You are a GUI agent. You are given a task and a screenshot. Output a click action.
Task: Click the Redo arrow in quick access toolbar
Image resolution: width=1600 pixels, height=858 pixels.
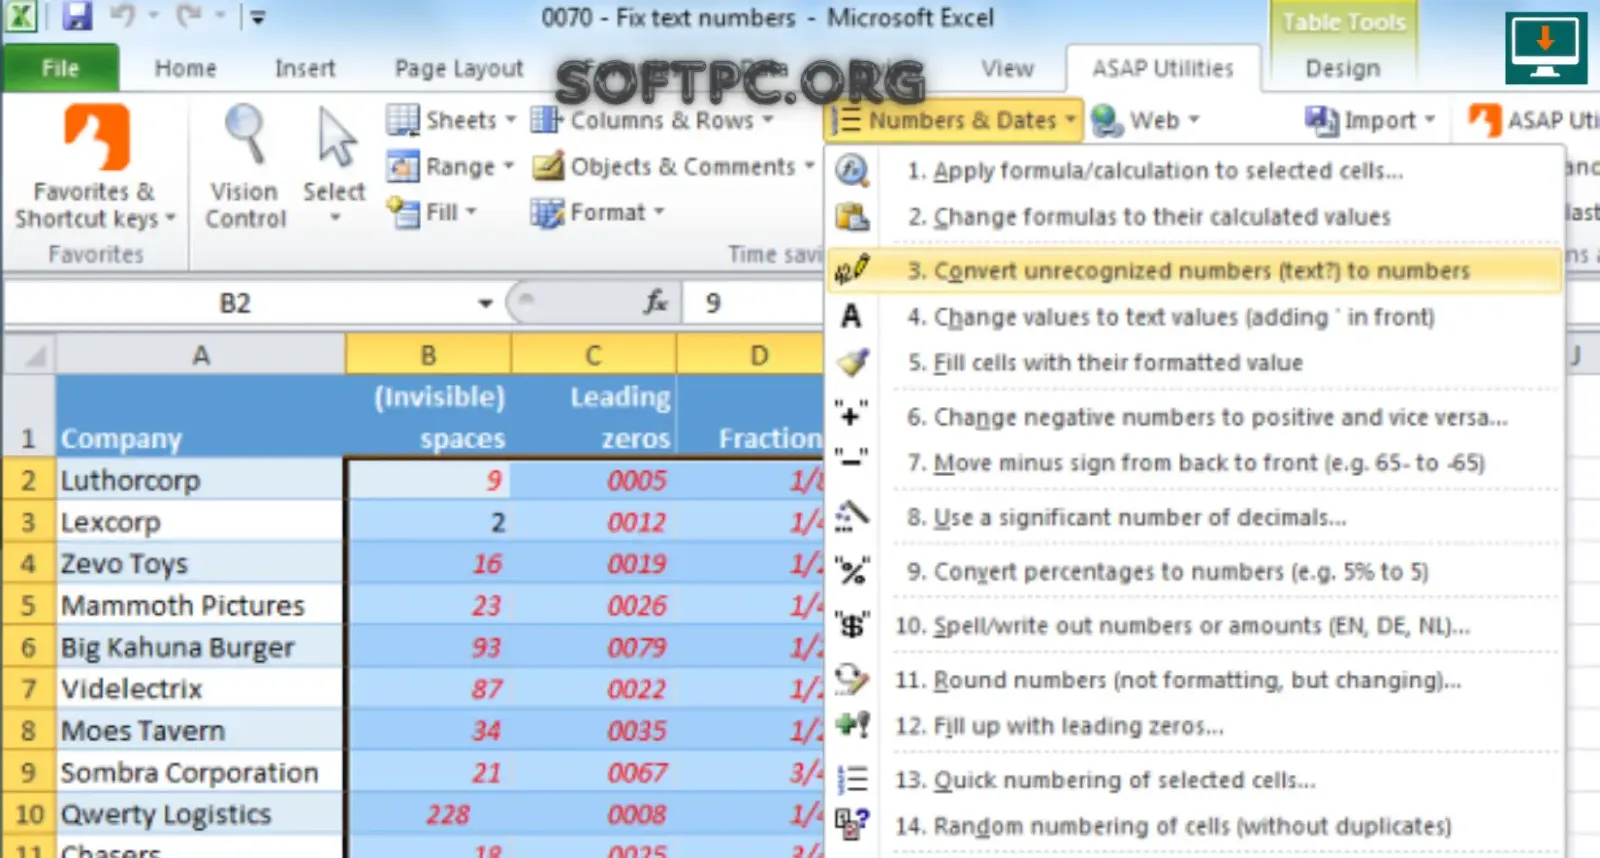click(190, 17)
